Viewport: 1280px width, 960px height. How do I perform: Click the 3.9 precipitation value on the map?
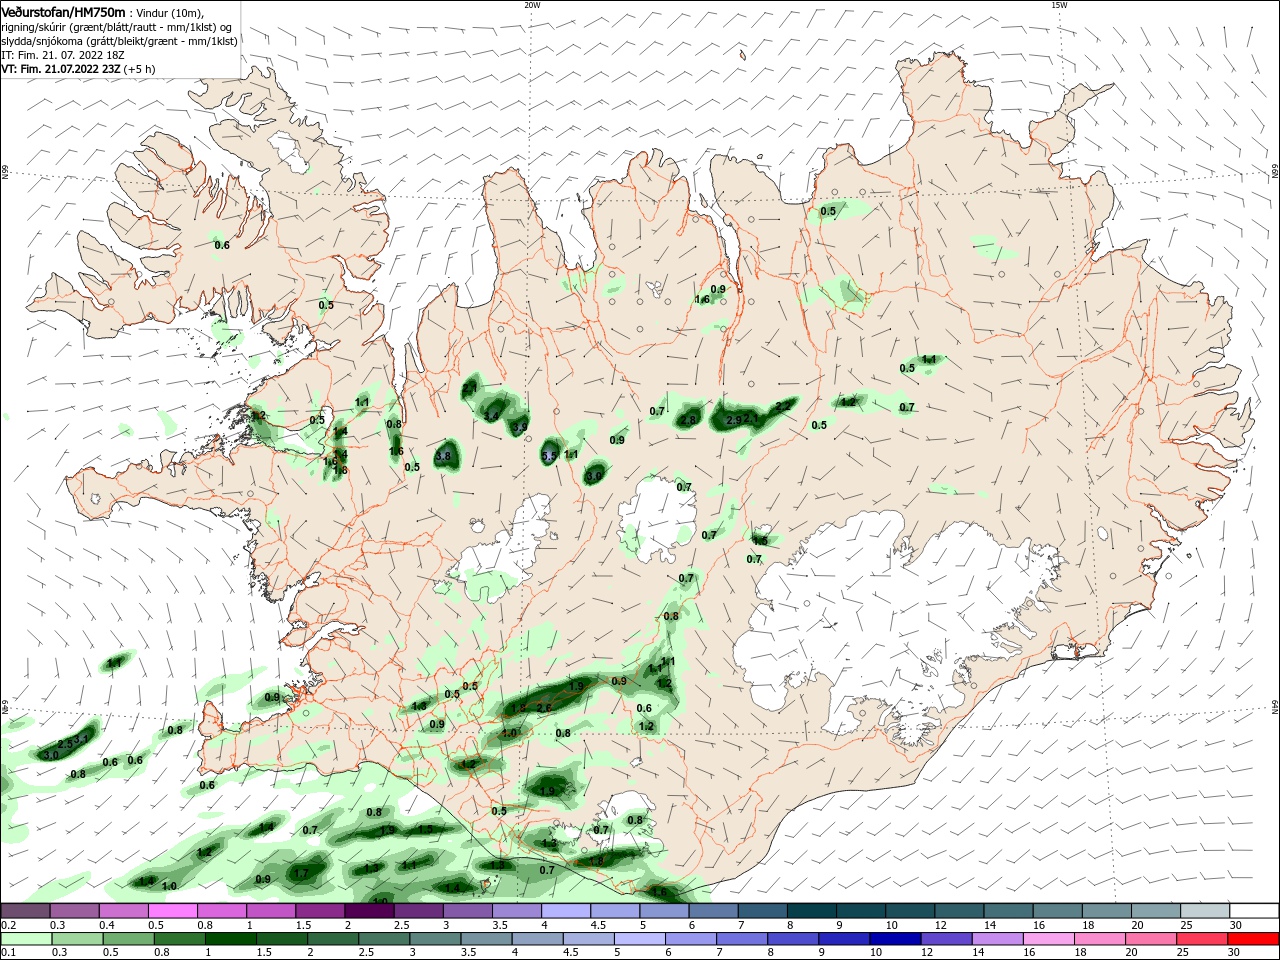tap(520, 427)
